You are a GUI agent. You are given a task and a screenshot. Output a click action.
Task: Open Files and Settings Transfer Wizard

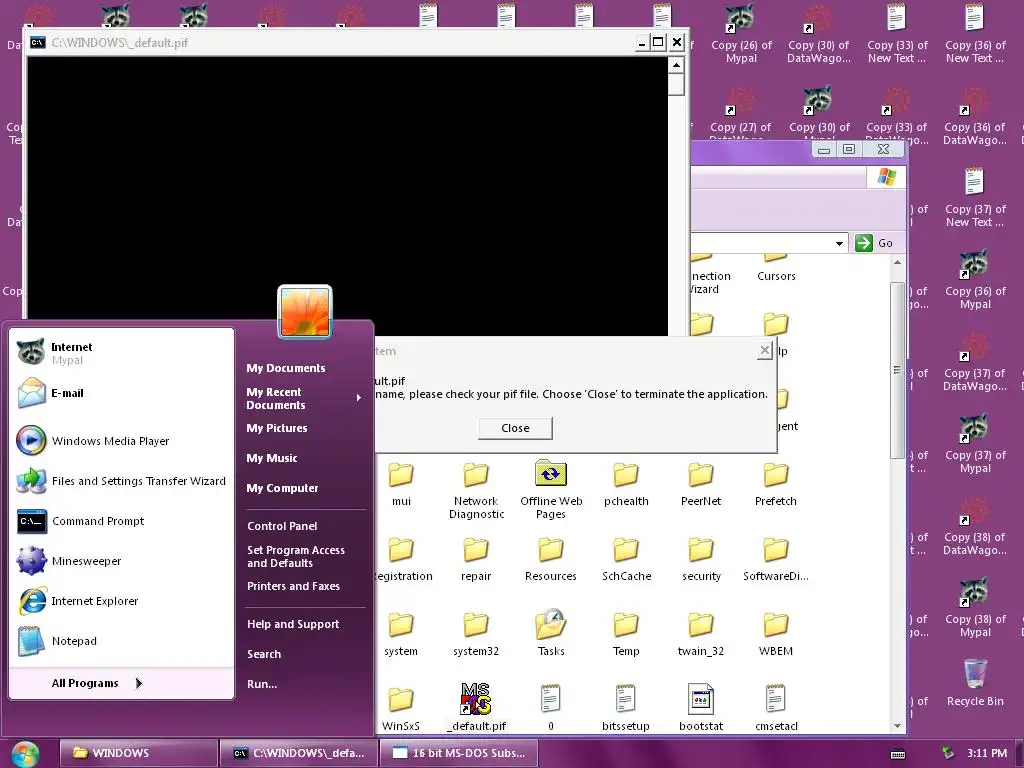pyautogui.click(x=121, y=481)
